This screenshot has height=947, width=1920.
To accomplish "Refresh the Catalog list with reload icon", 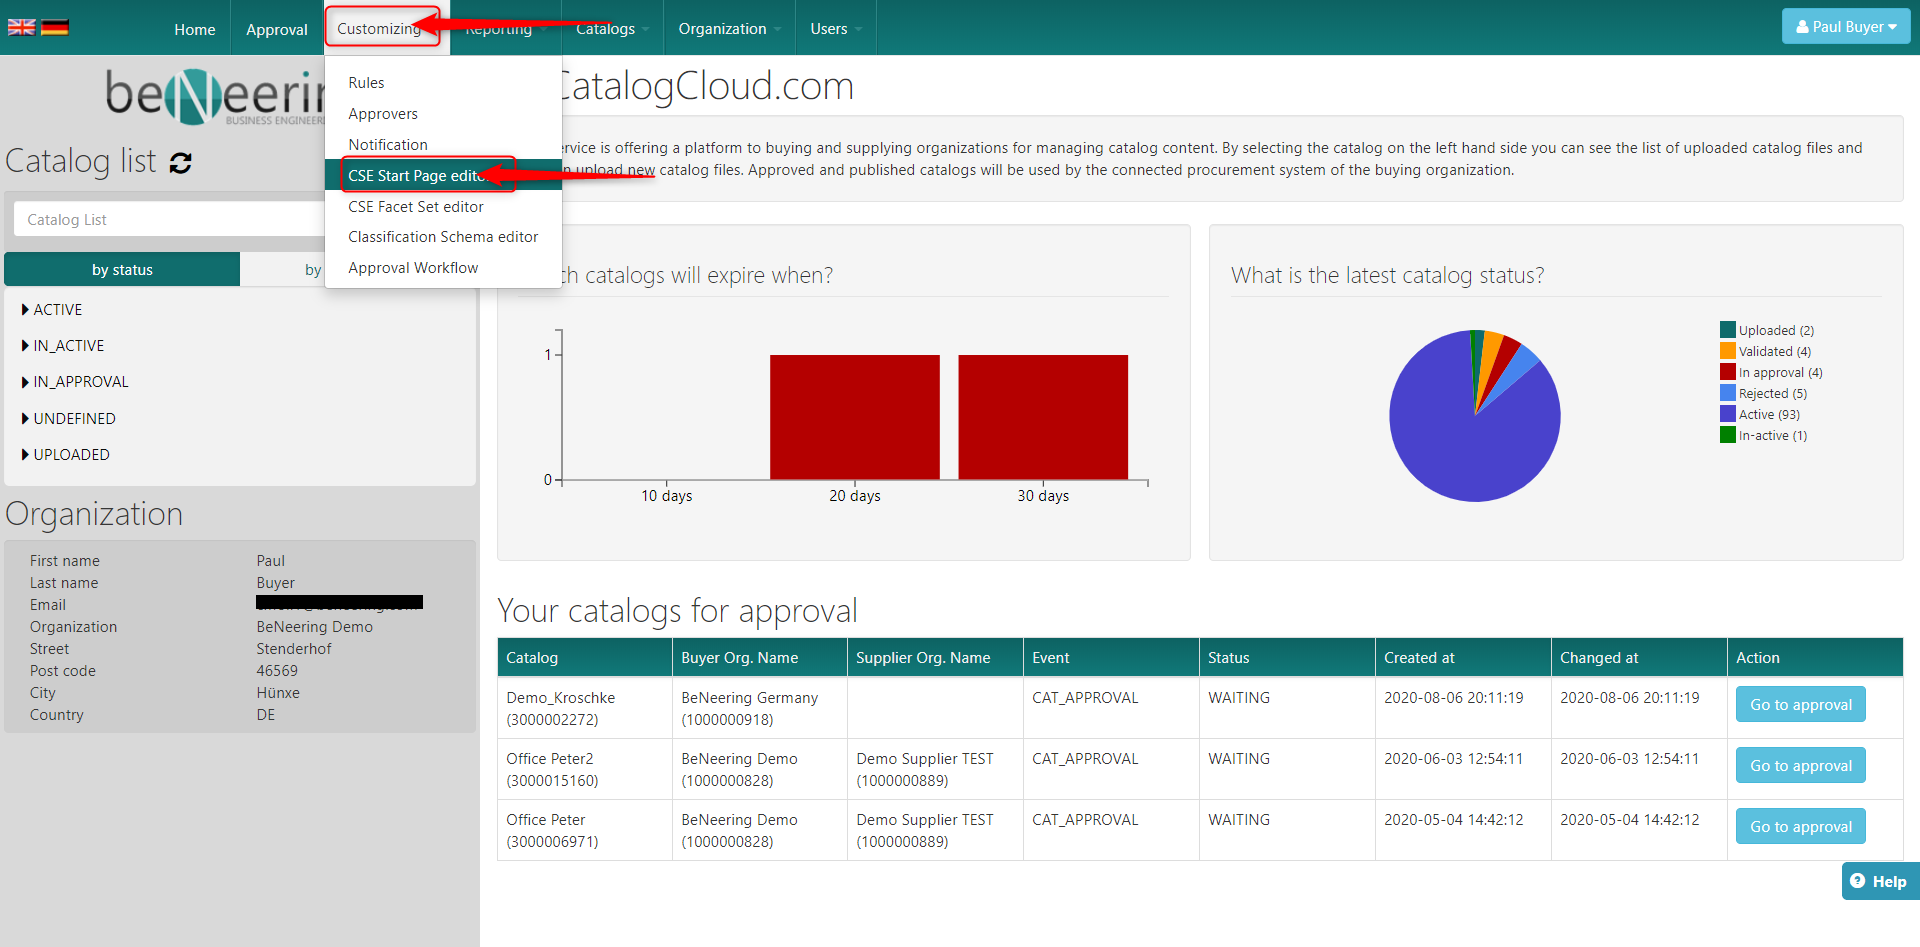I will (181, 163).
